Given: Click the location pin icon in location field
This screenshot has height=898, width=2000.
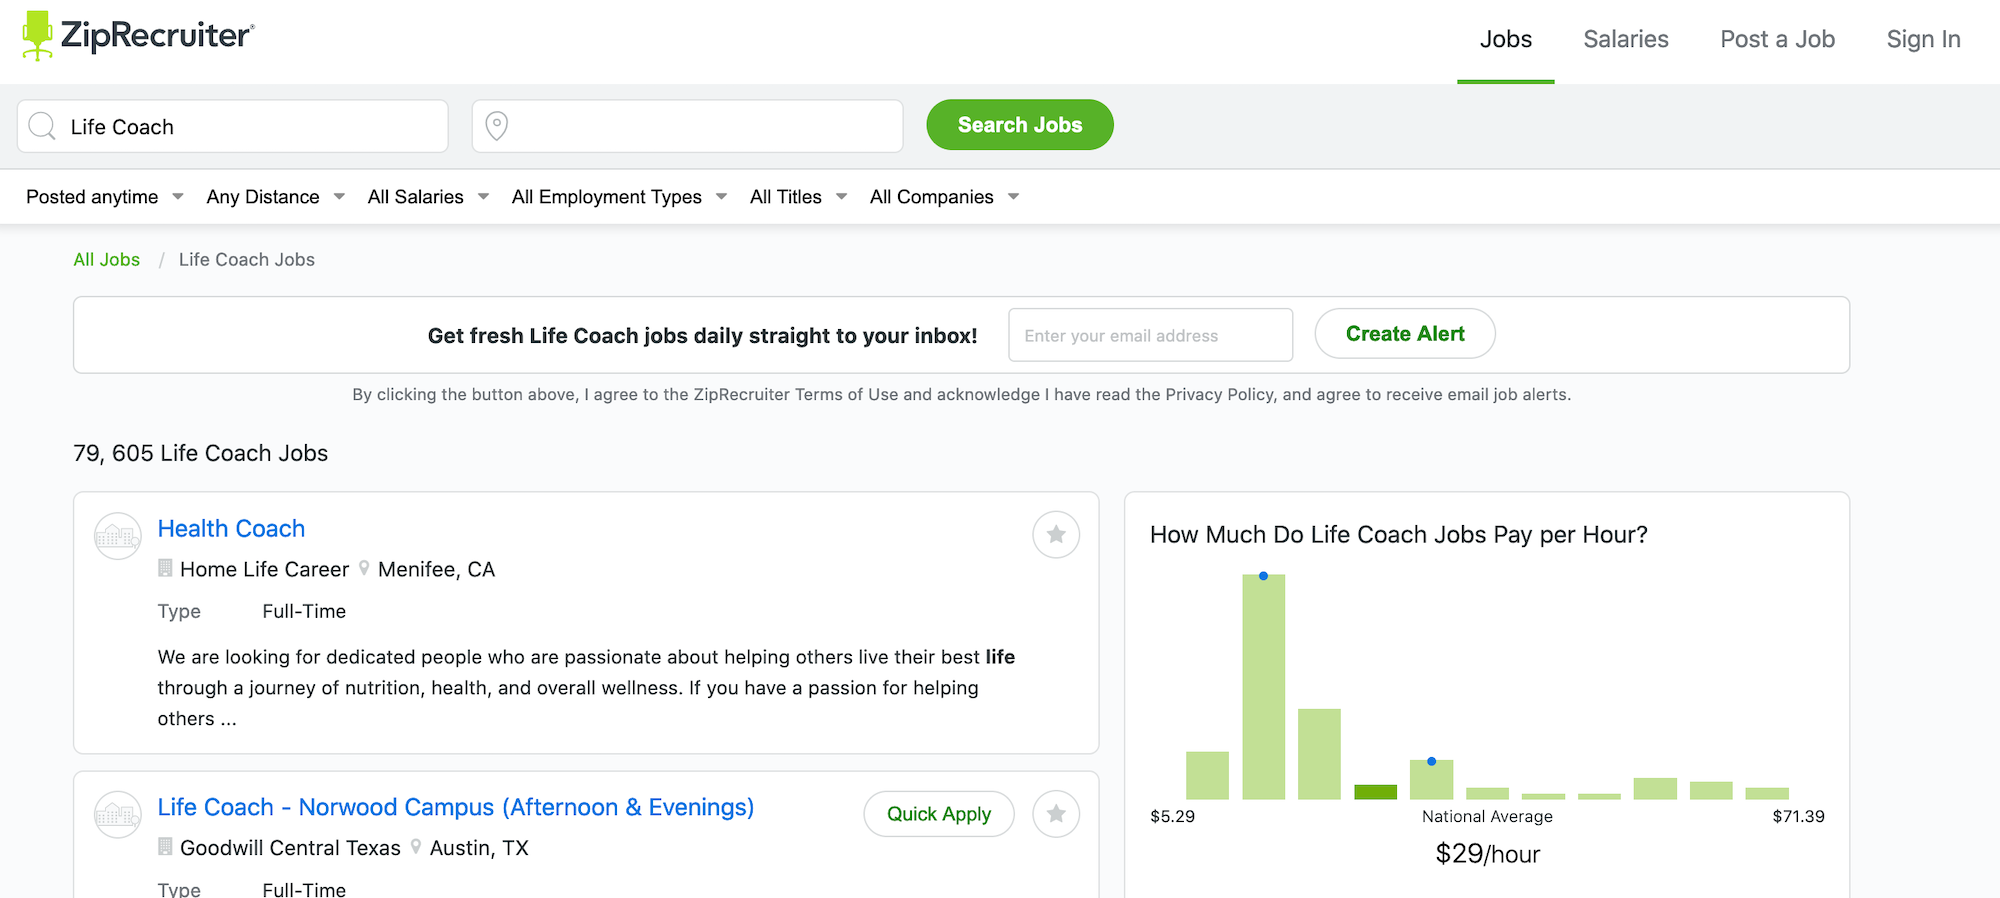Looking at the screenshot, I should click(x=496, y=126).
